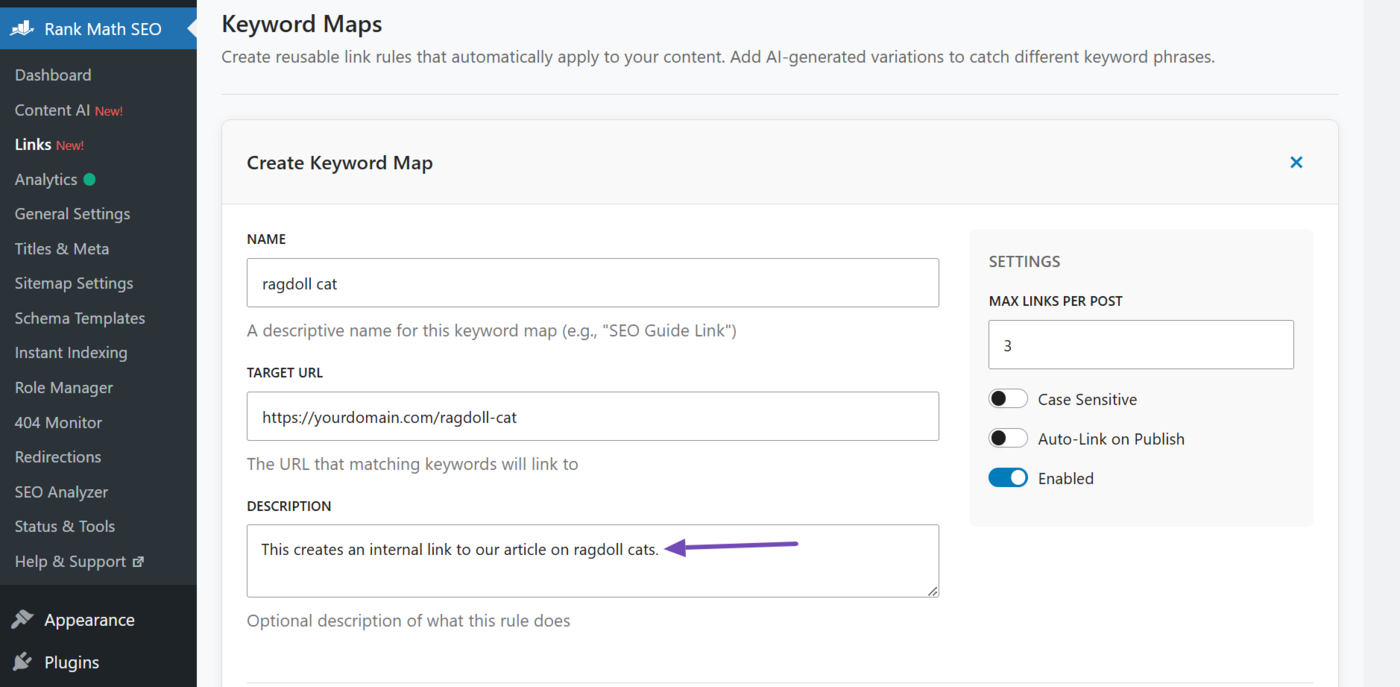Open the external-link icon beside Help & Support
This screenshot has width=1400, height=687.
[x=137, y=561]
